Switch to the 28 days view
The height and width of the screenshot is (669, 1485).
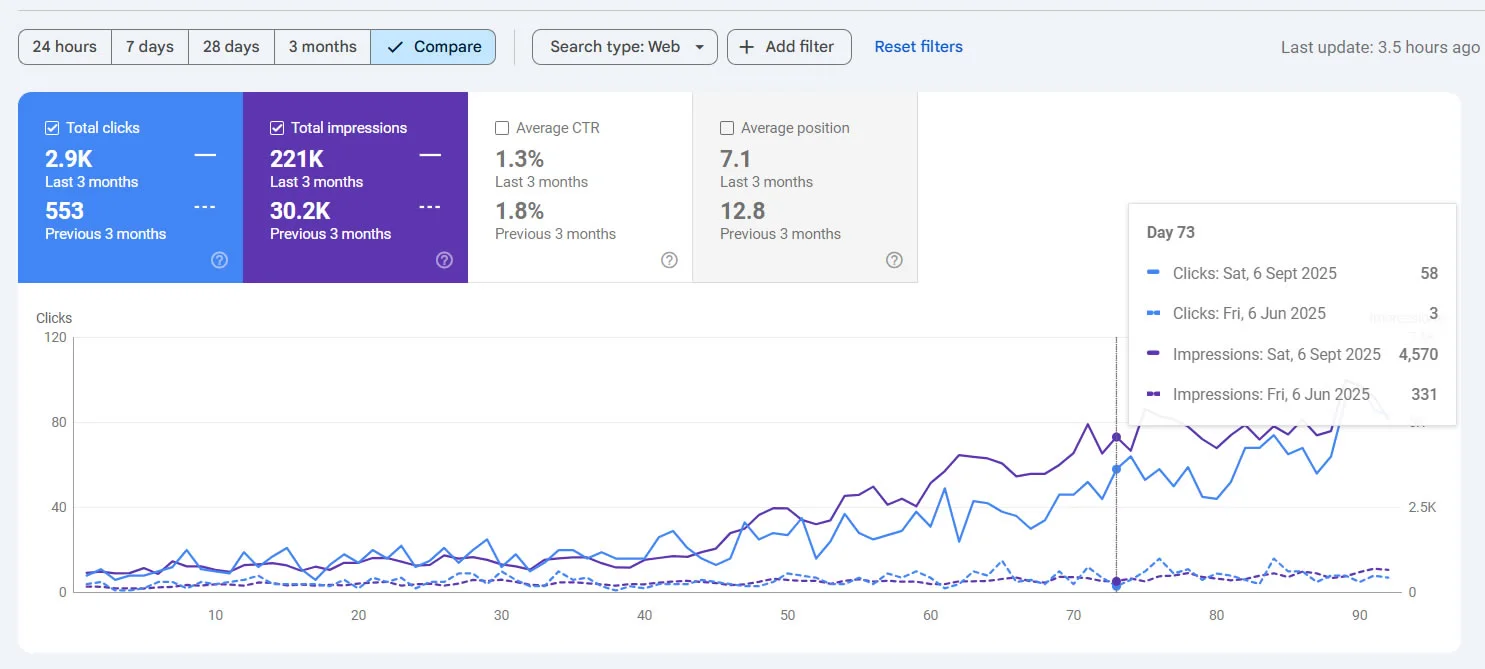coord(231,46)
